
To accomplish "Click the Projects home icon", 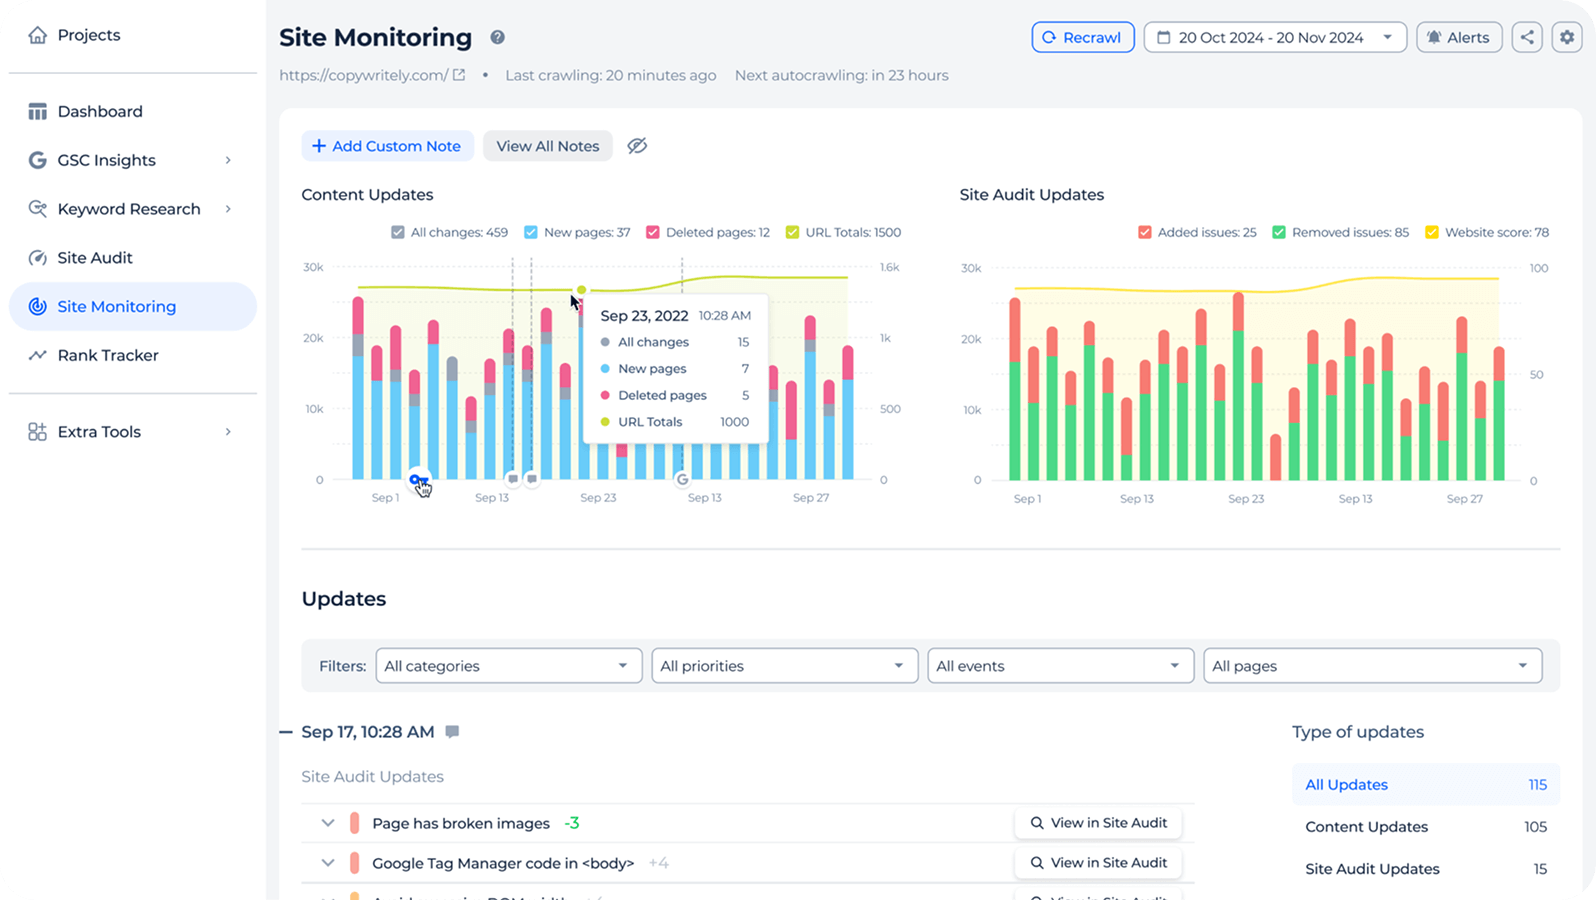I will point(37,35).
